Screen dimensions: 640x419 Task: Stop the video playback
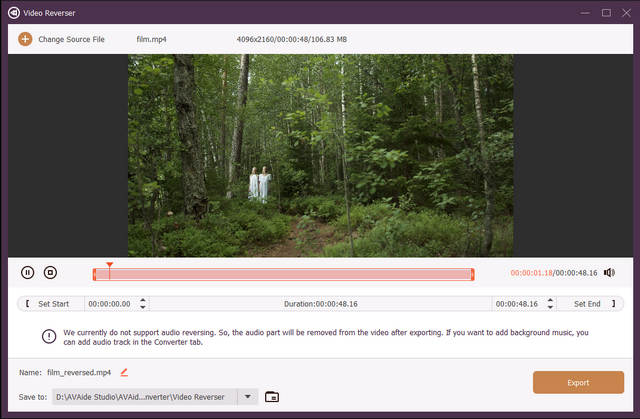pyautogui.click(x=50, y=272)
